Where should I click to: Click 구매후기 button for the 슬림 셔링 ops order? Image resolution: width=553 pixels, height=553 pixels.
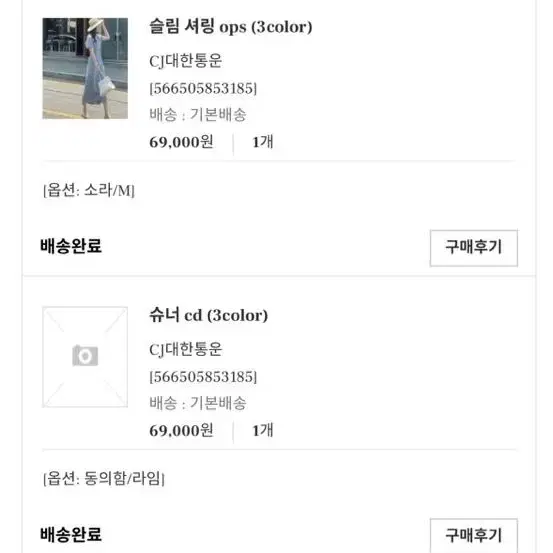pyautogui.click(x=474, y=248)
